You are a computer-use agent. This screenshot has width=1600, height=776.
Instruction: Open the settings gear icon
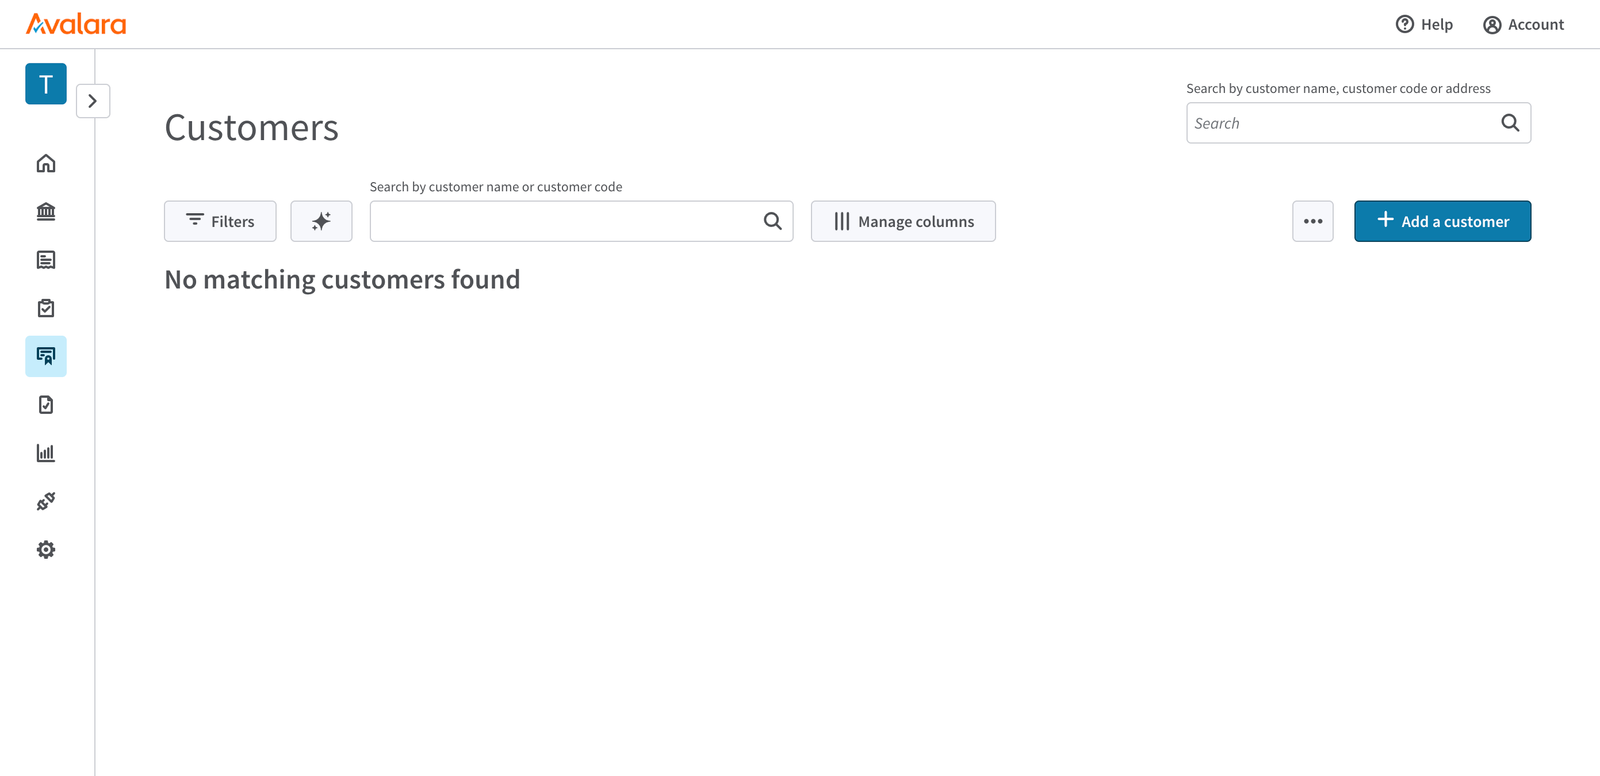point(46,550)
